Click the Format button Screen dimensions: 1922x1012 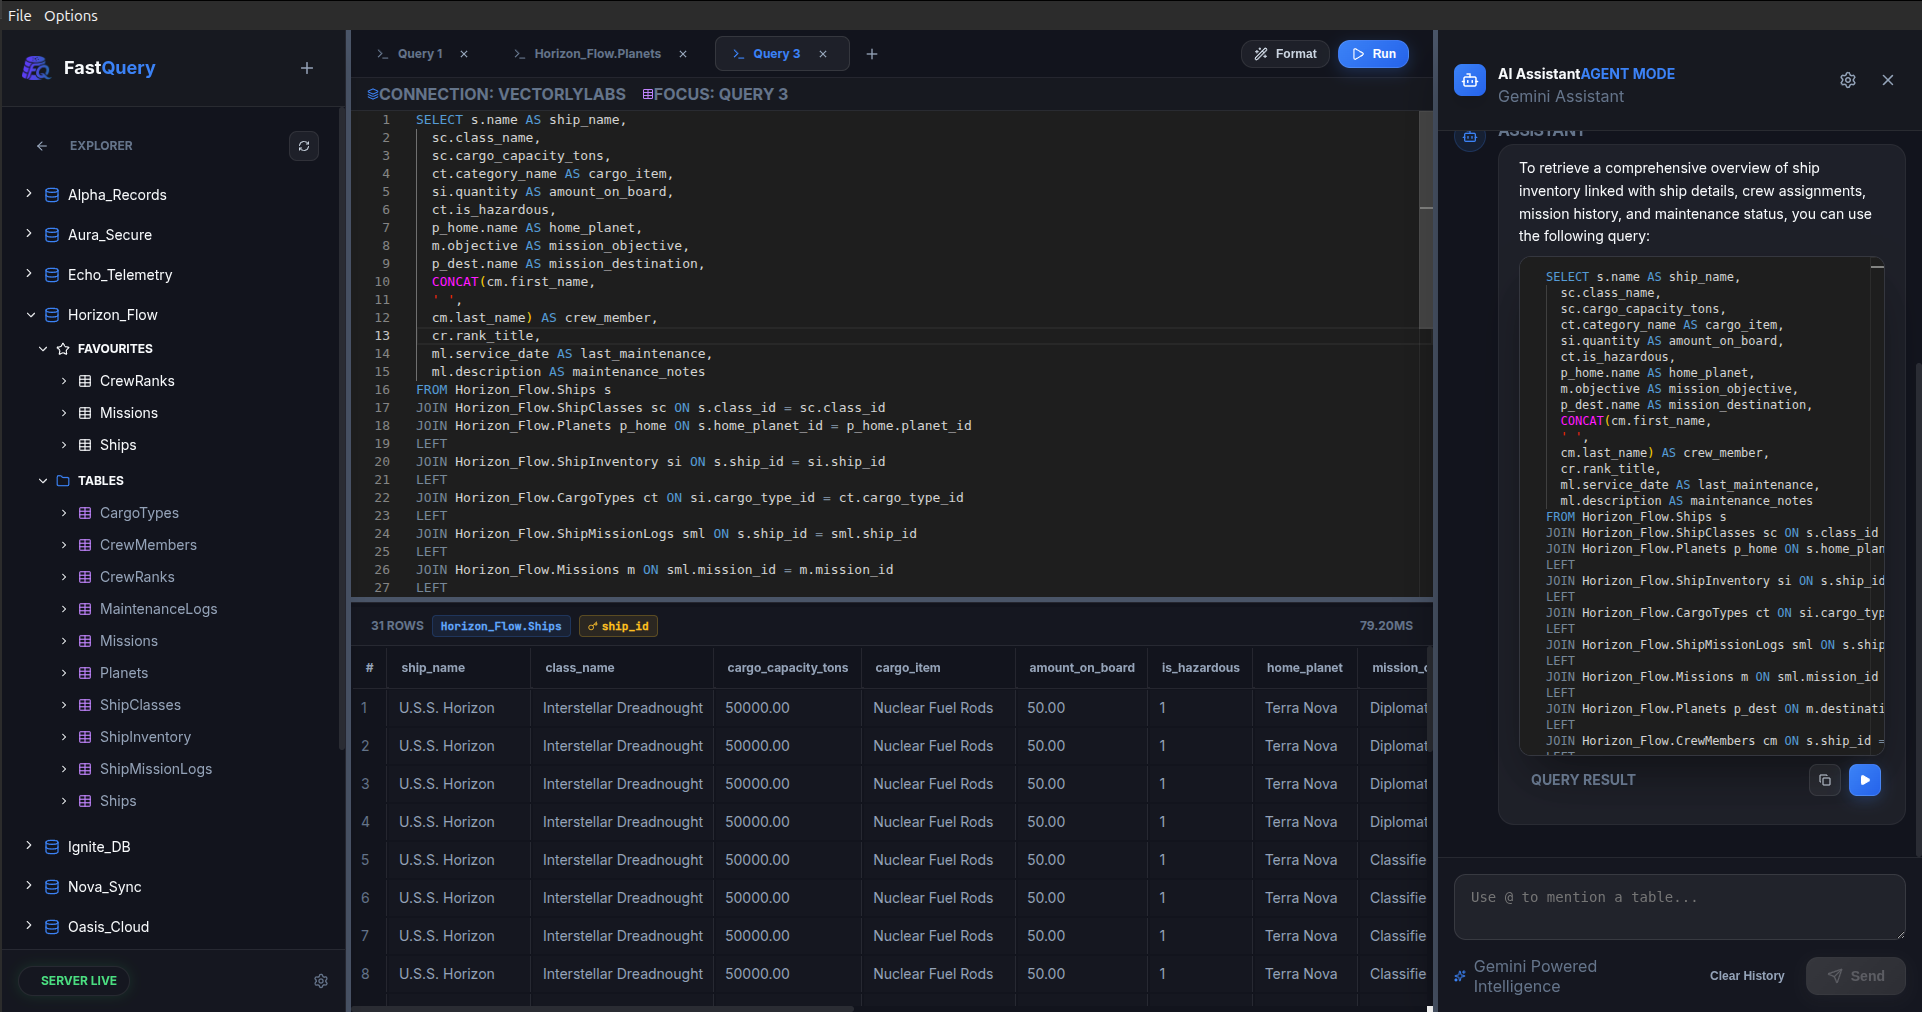pos(1286,54)
